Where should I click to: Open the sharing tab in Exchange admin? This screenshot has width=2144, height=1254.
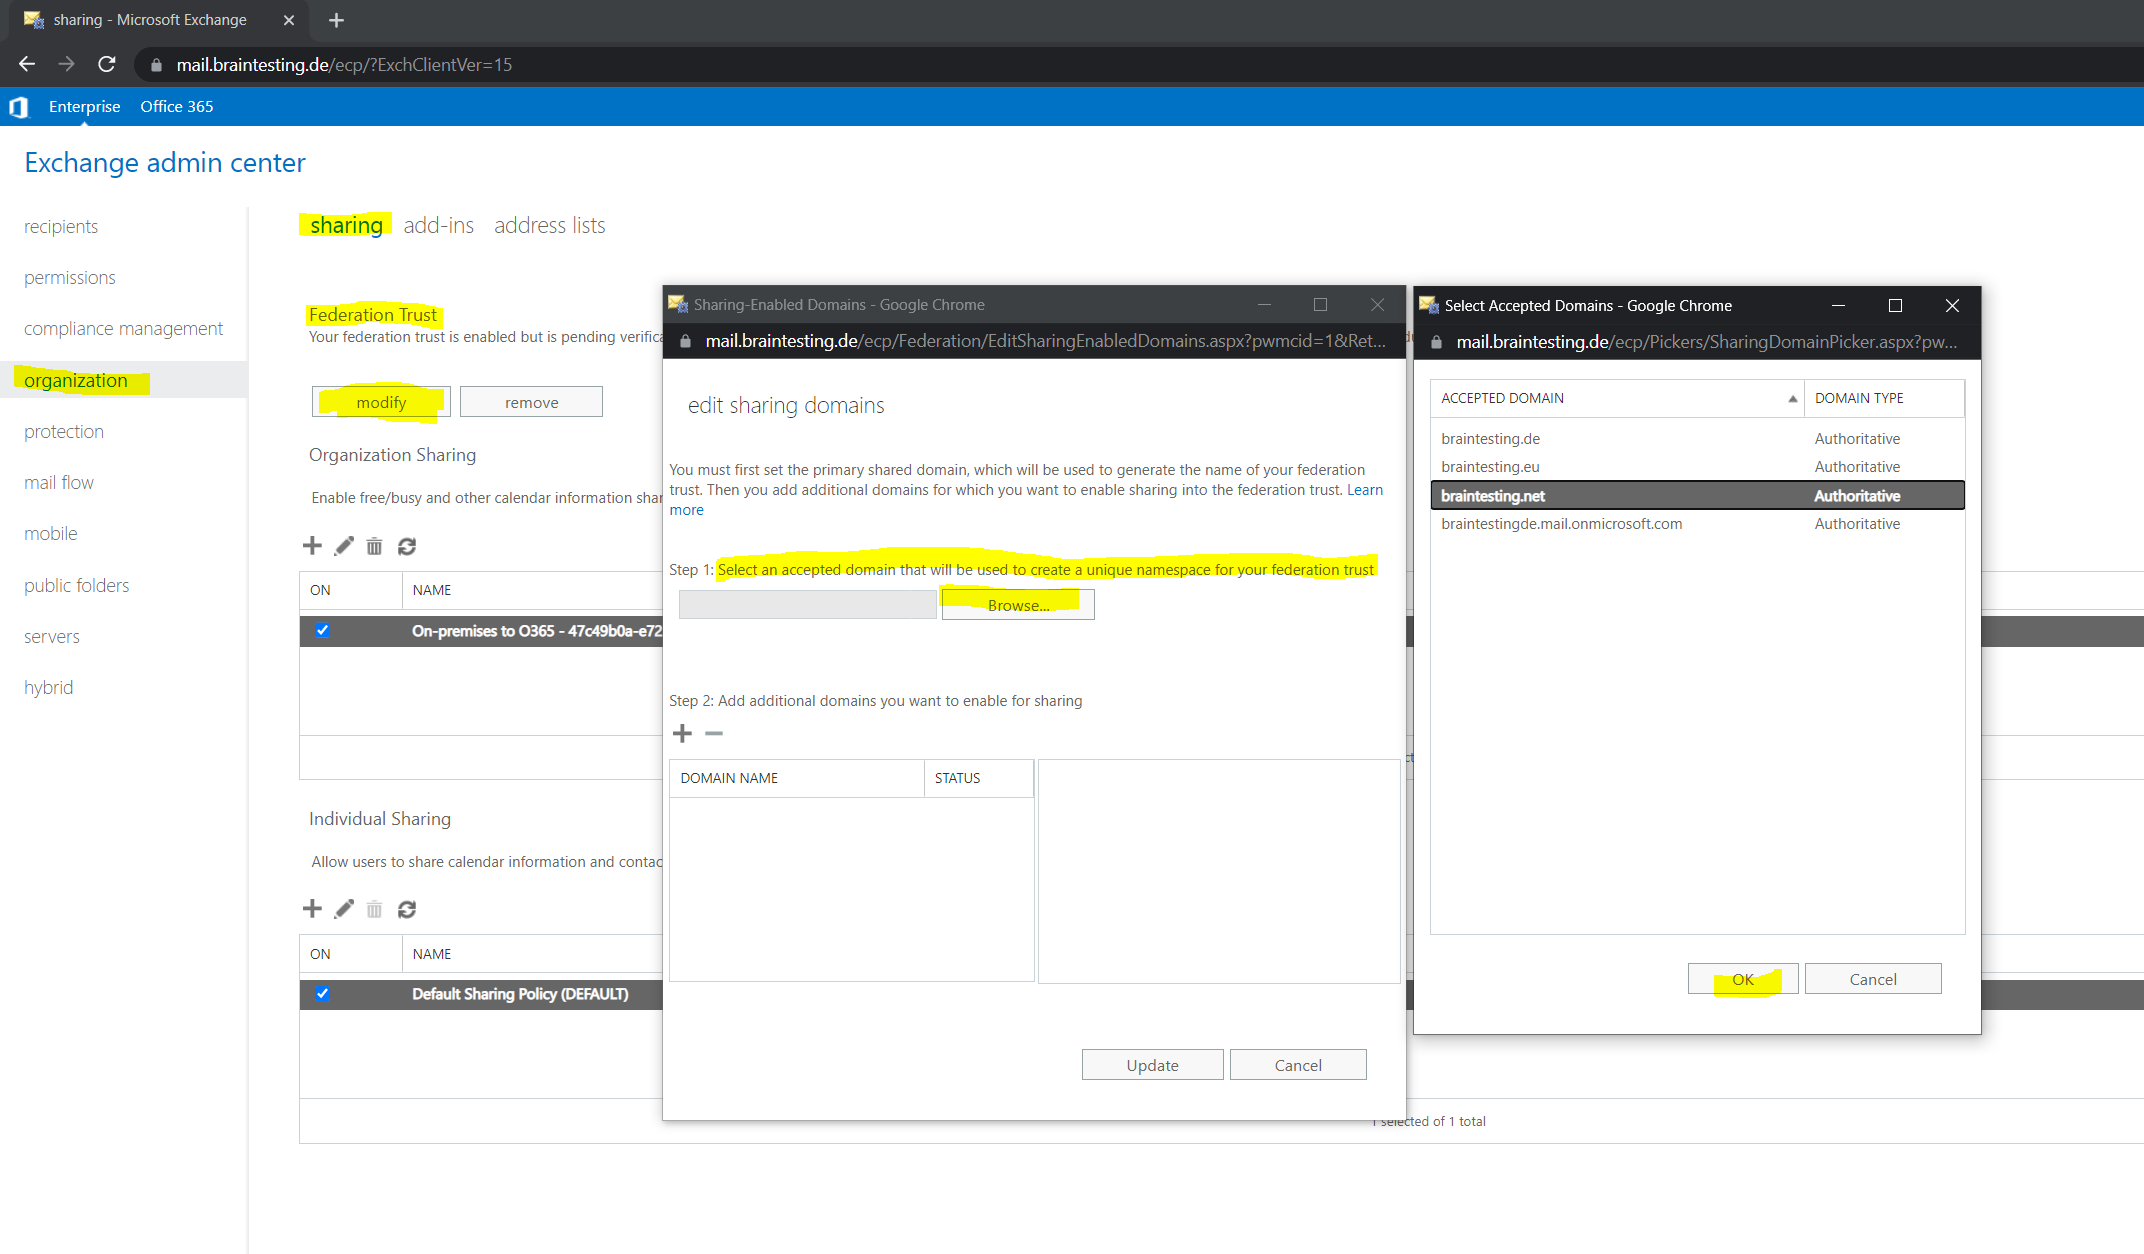(x=346, y=224)
